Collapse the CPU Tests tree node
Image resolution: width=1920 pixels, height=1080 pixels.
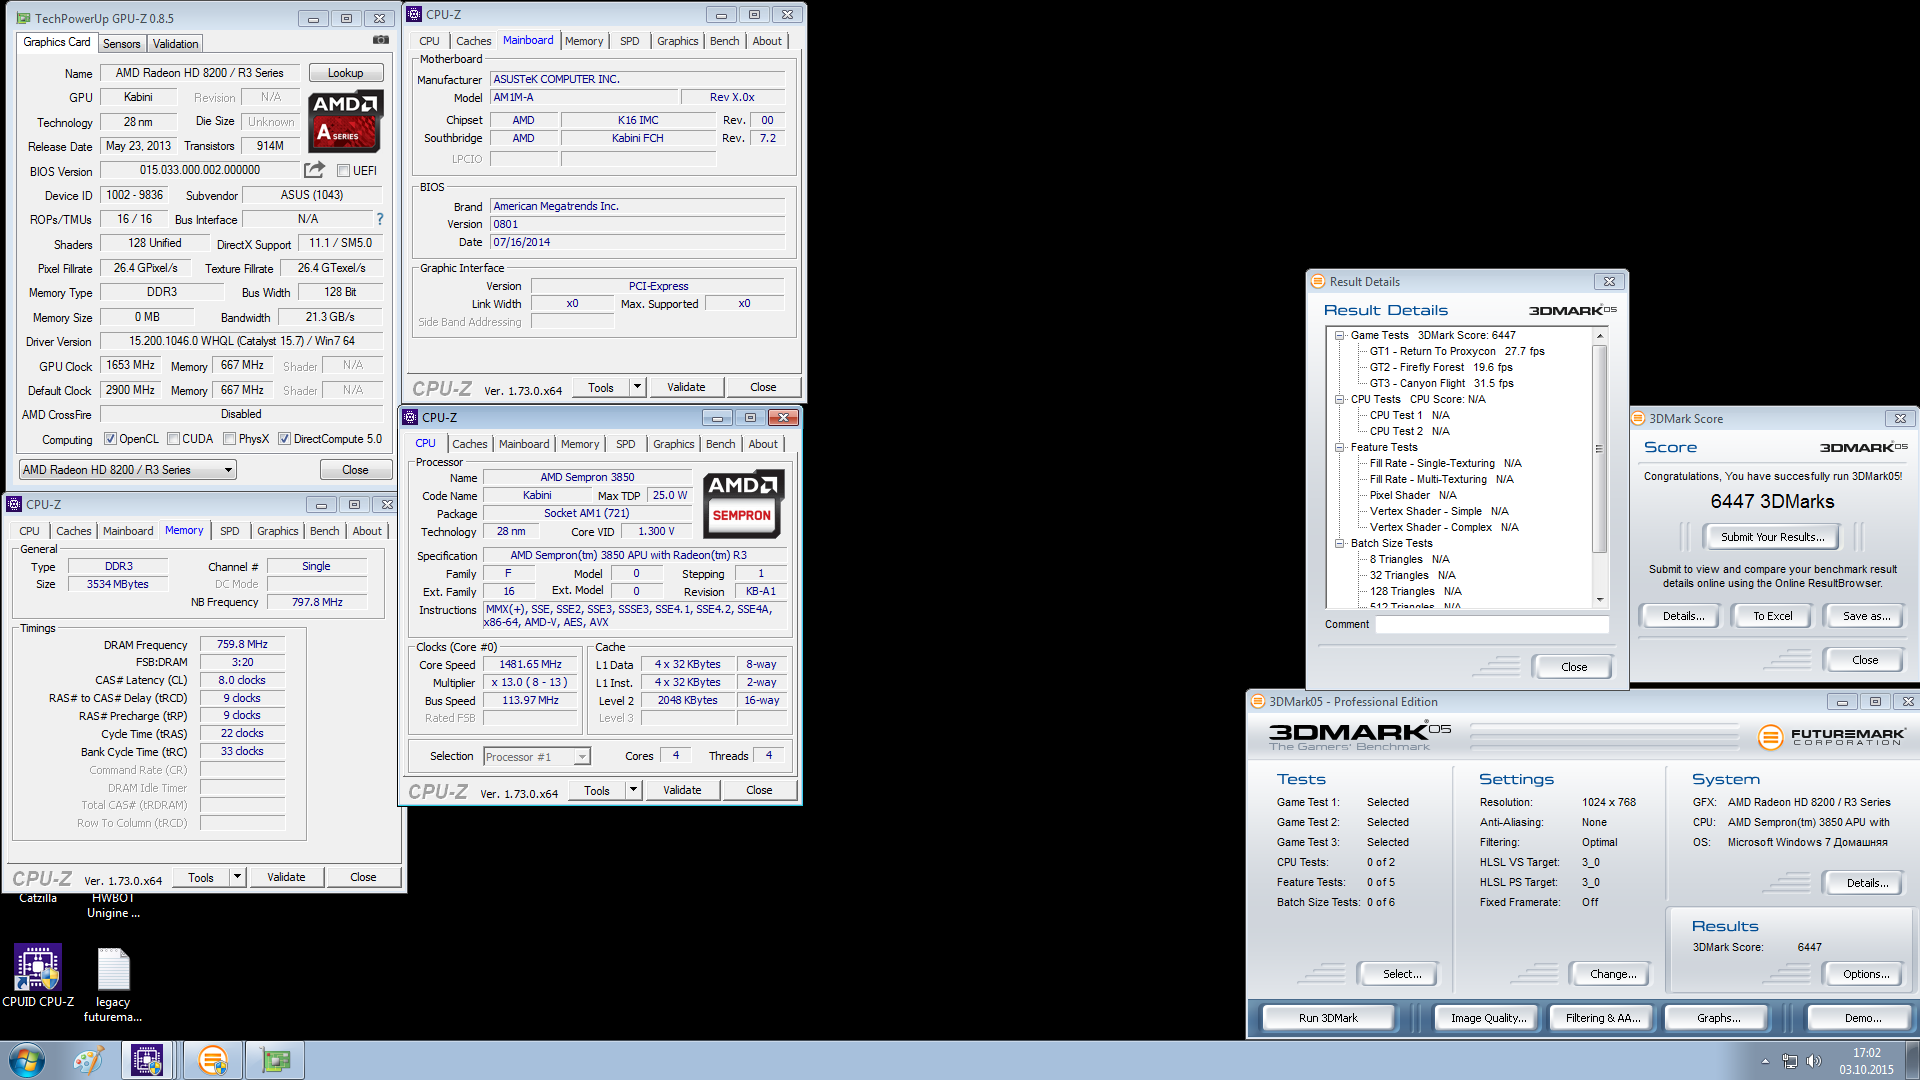[1340, 400]
